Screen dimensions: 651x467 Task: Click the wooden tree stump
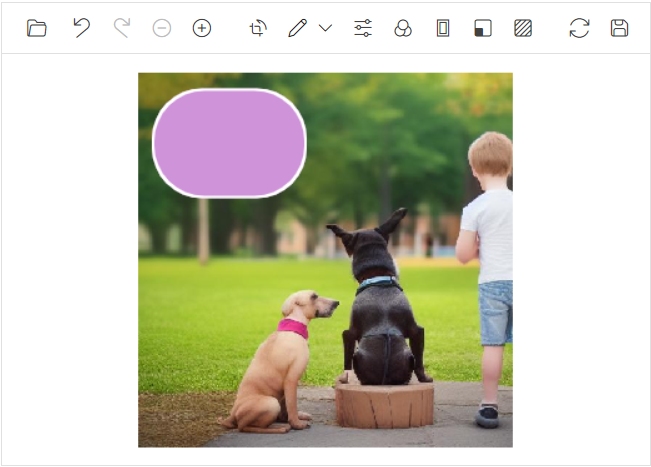pyautogui.click(x=384, y=405)
